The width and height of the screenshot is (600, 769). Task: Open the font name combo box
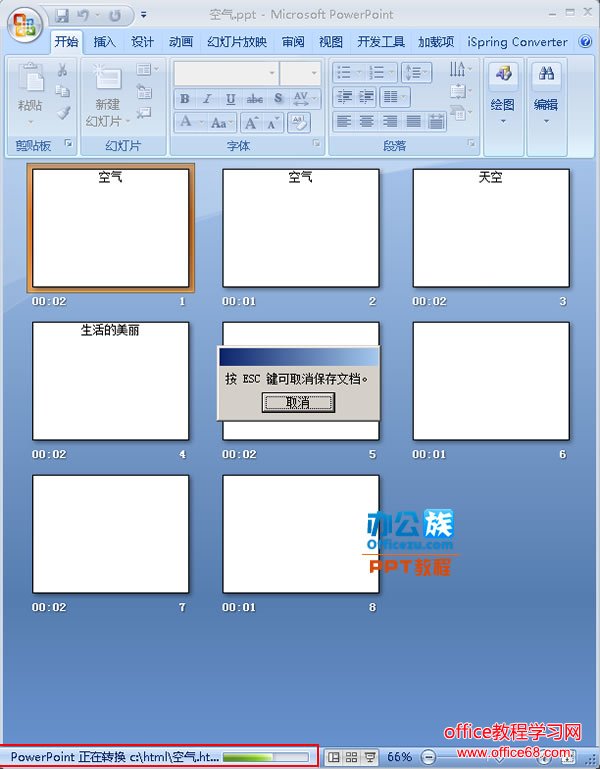click(x=226, y=73)
